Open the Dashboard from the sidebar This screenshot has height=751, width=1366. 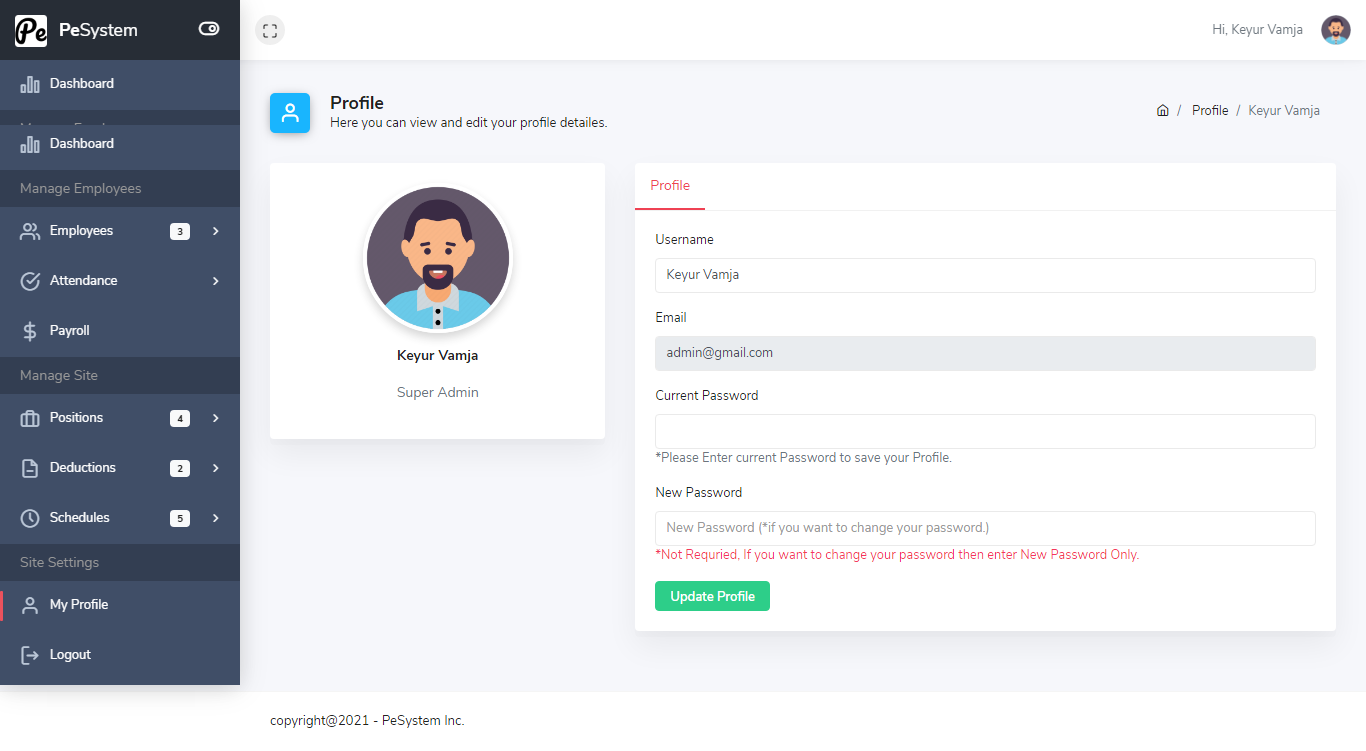click(x=81, y=143)
